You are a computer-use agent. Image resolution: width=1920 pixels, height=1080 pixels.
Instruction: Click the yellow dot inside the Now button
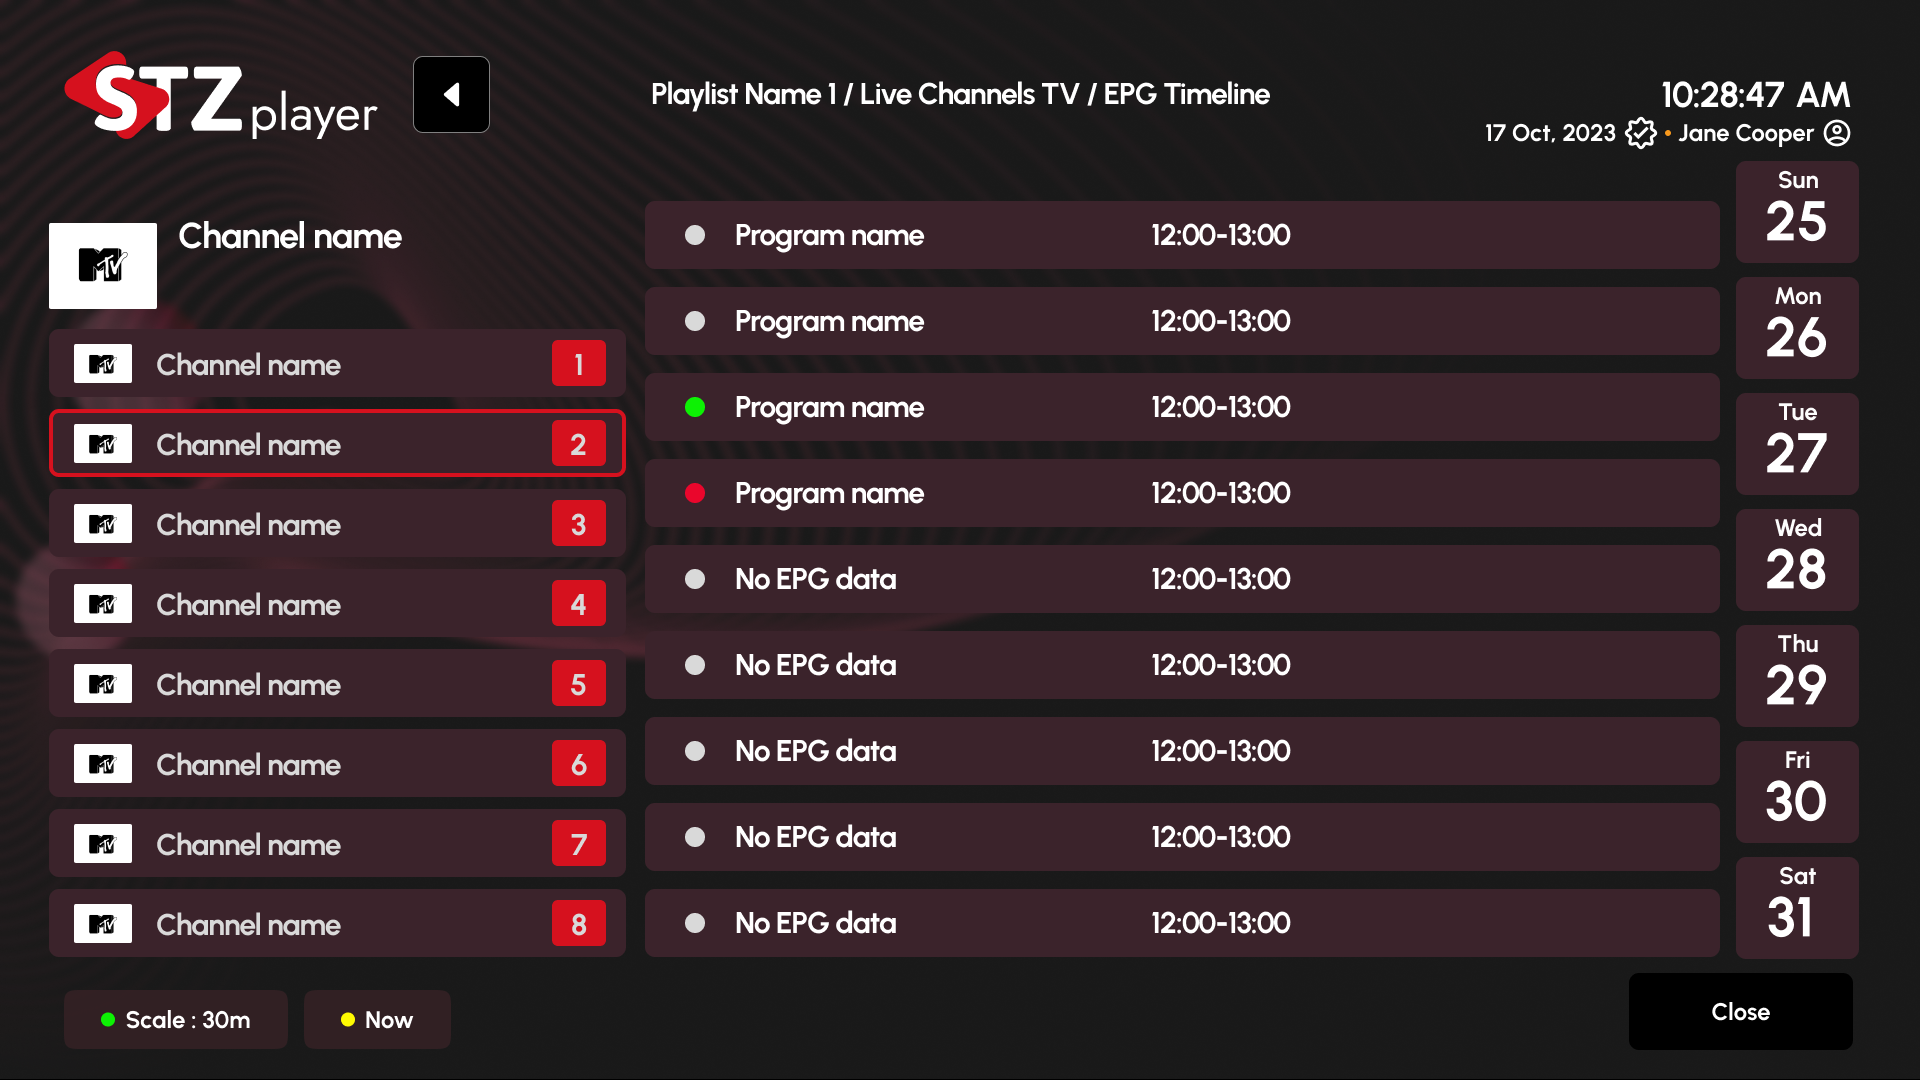tap(348, 1020)
